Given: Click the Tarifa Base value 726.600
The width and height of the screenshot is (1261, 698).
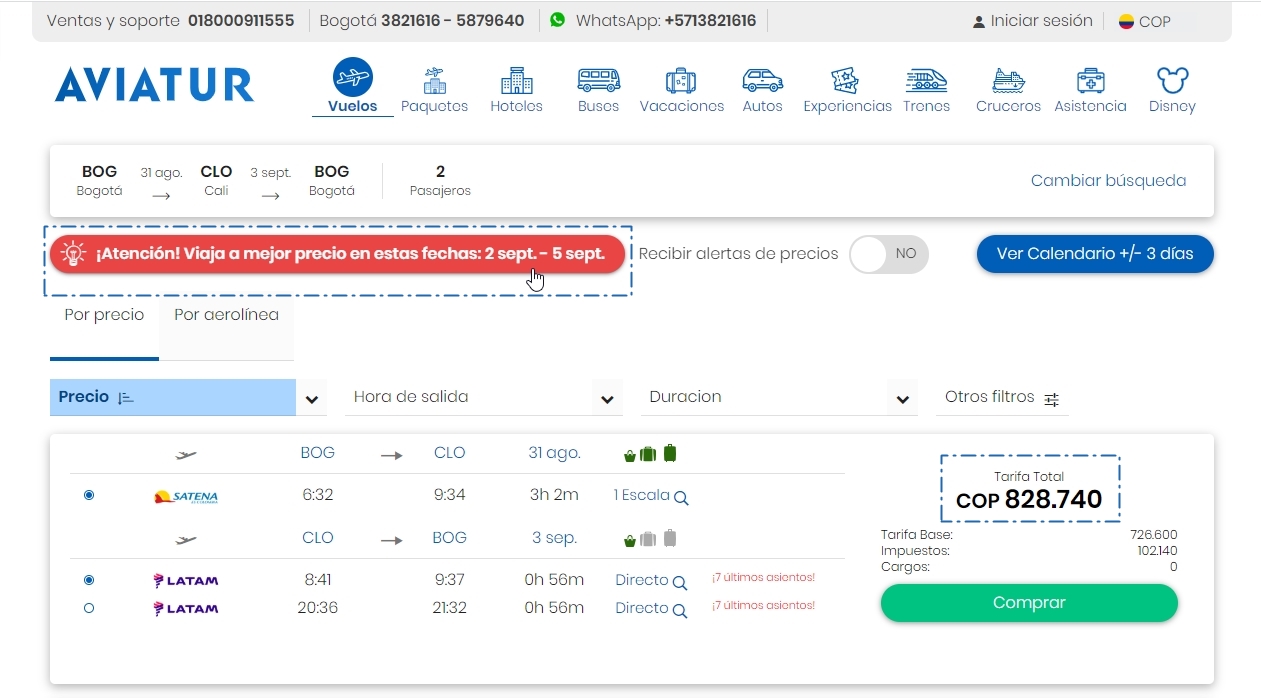Looking at the screenshot, I should tap(1153, 535).
